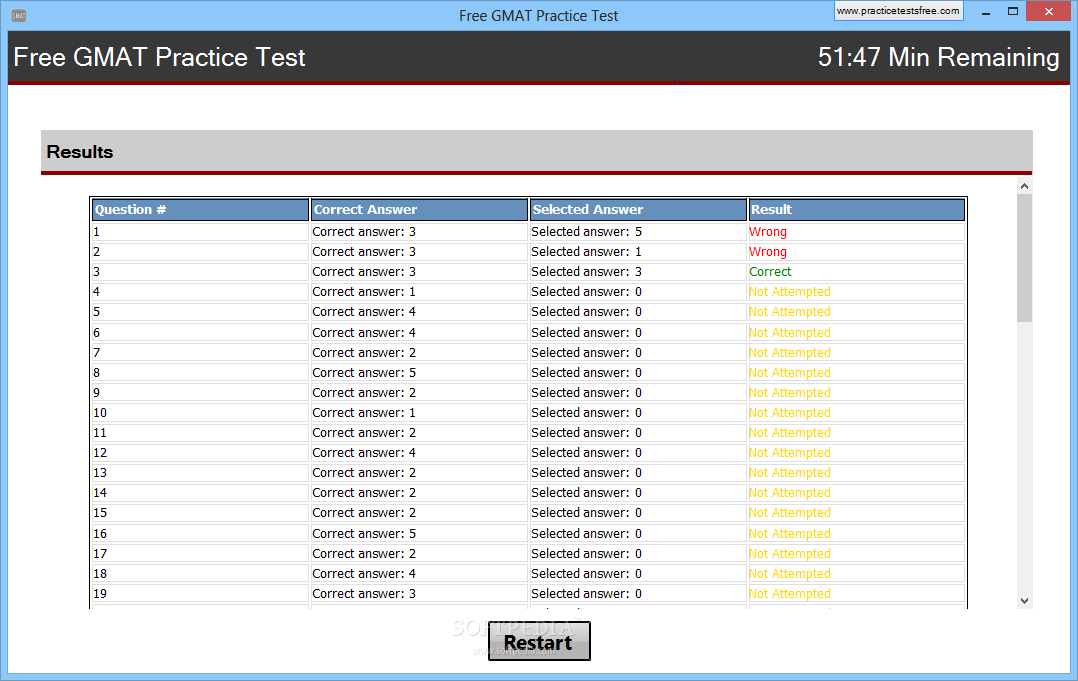The image size is (1078, 681).
Task: Click 'Selected answer: 5' in row 1
Action: (x=586, y=232)
